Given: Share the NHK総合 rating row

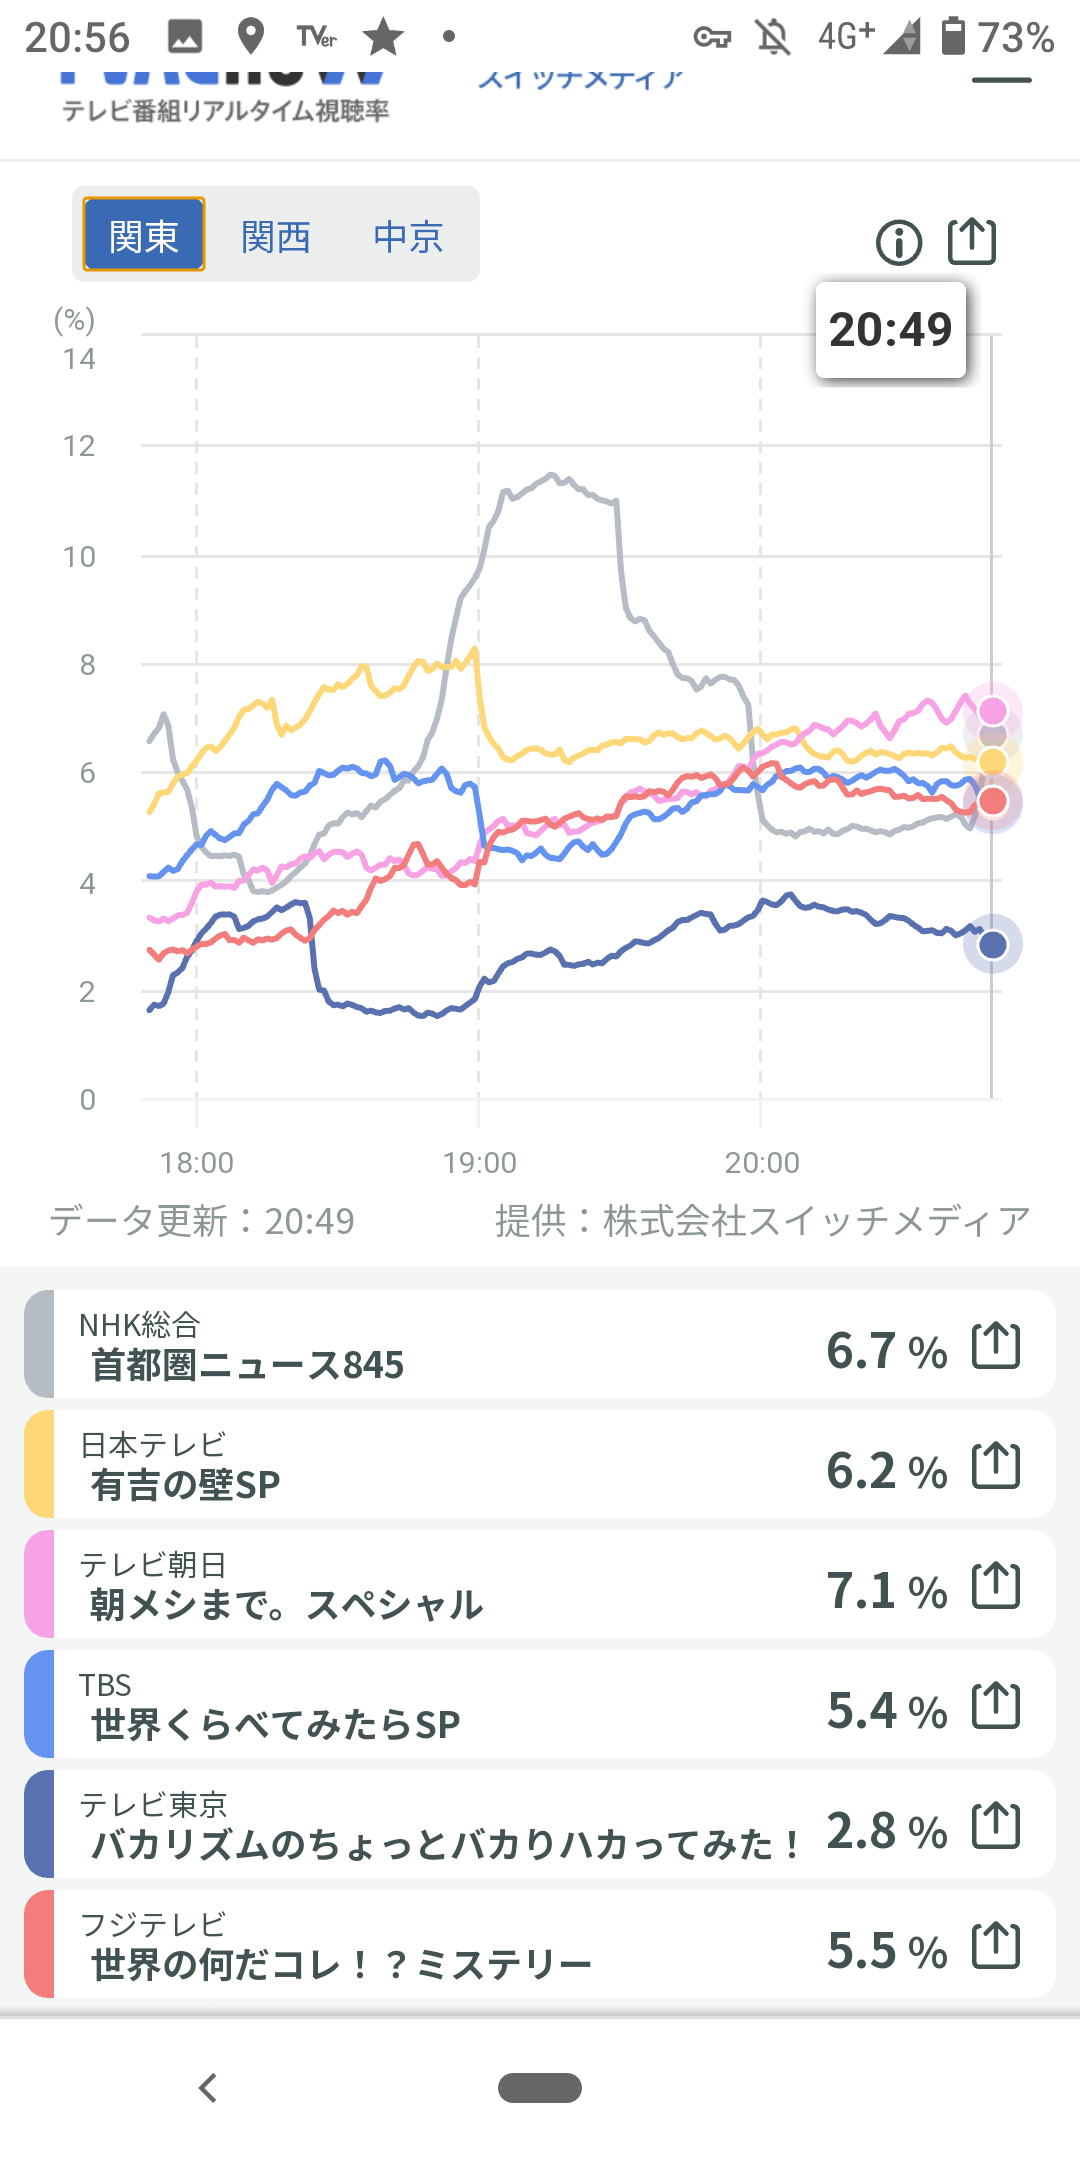Looking at the screenshot, I should (996, 1346).
